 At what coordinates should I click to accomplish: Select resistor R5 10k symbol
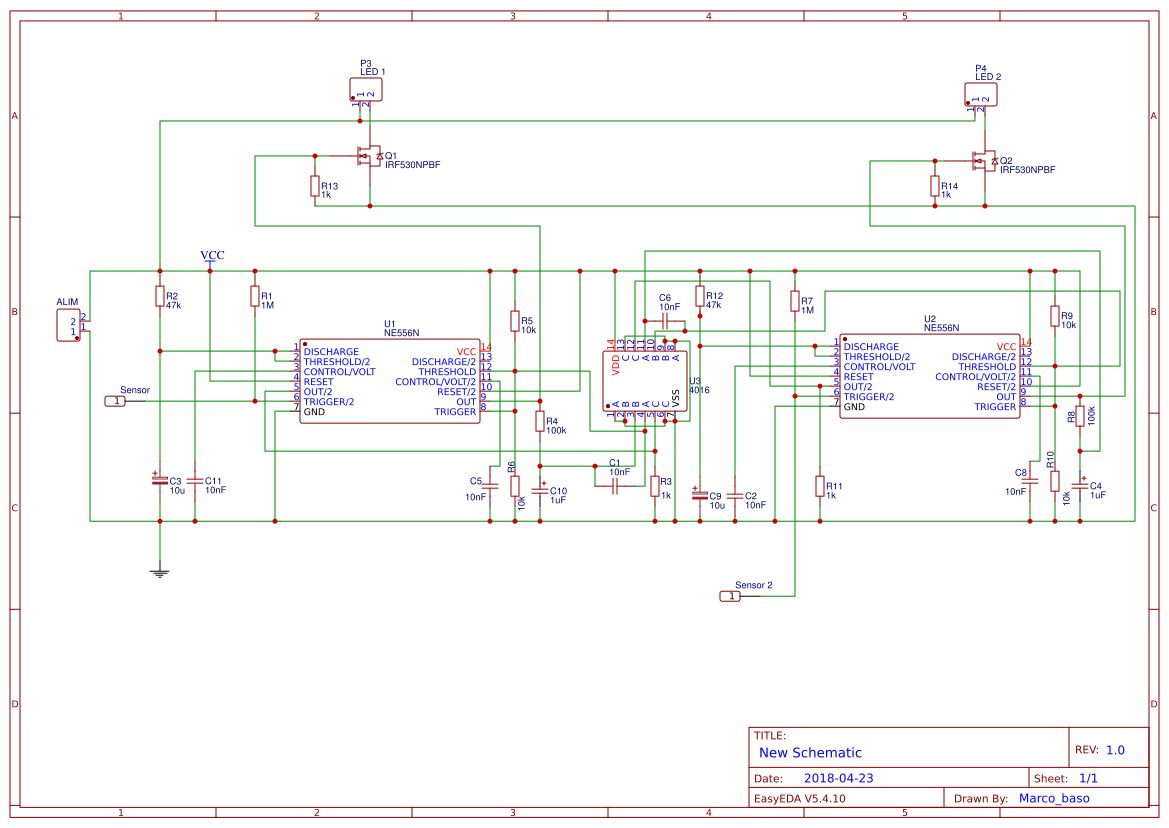point(514,321)
